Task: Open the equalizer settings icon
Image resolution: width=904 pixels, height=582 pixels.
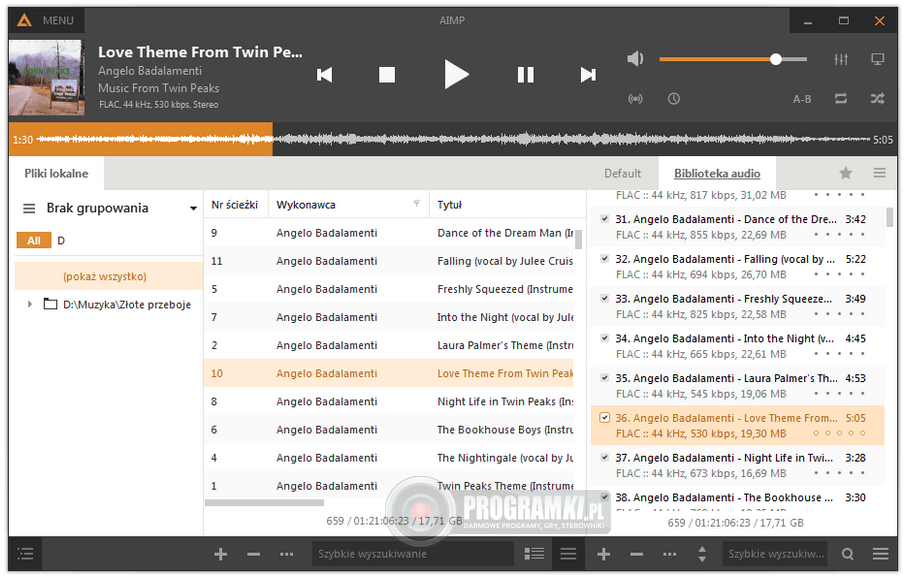Action: 841,59
